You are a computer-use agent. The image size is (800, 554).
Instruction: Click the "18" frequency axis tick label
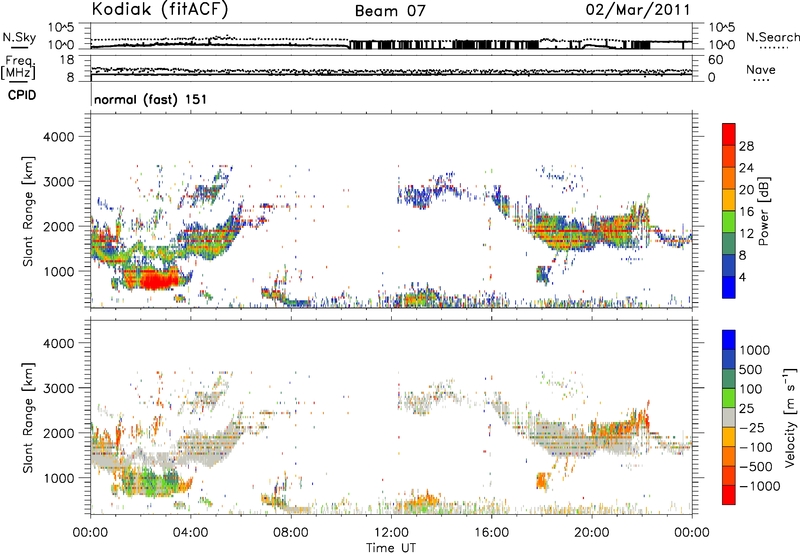[67, 60]
